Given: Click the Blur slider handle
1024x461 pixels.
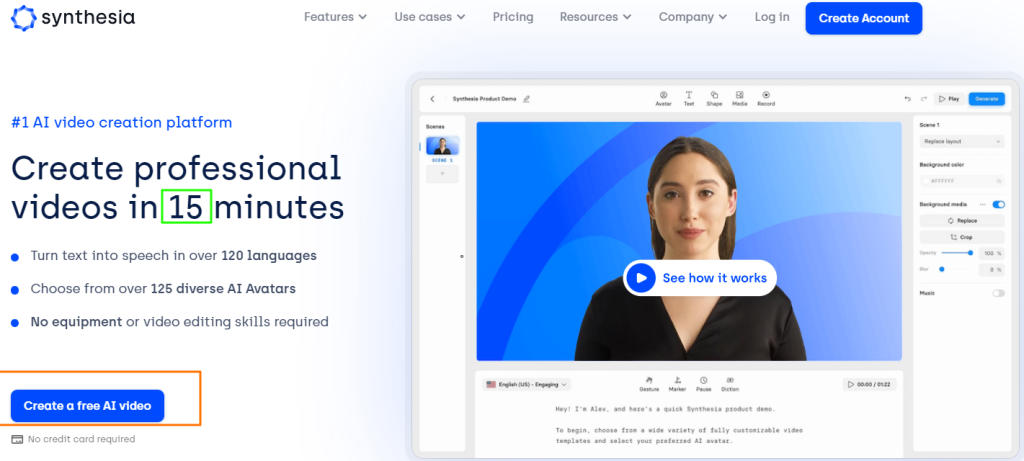Looking at the screenshot, I should 942,269.
